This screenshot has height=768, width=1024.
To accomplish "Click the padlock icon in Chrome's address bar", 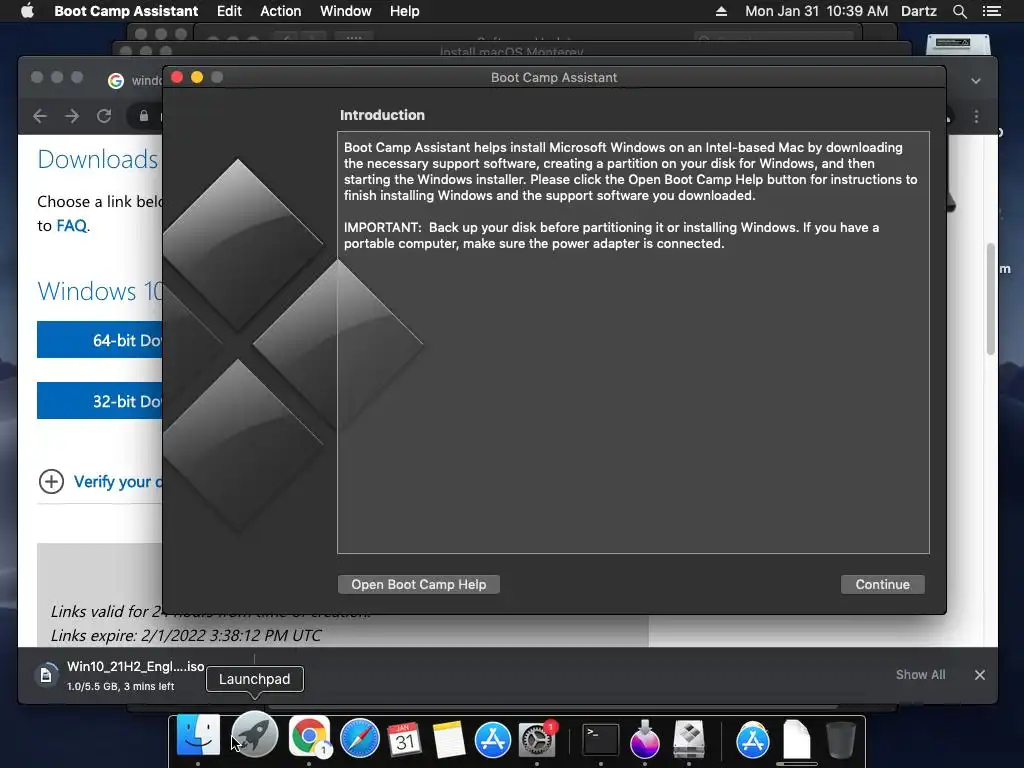I will coord(144,116).
